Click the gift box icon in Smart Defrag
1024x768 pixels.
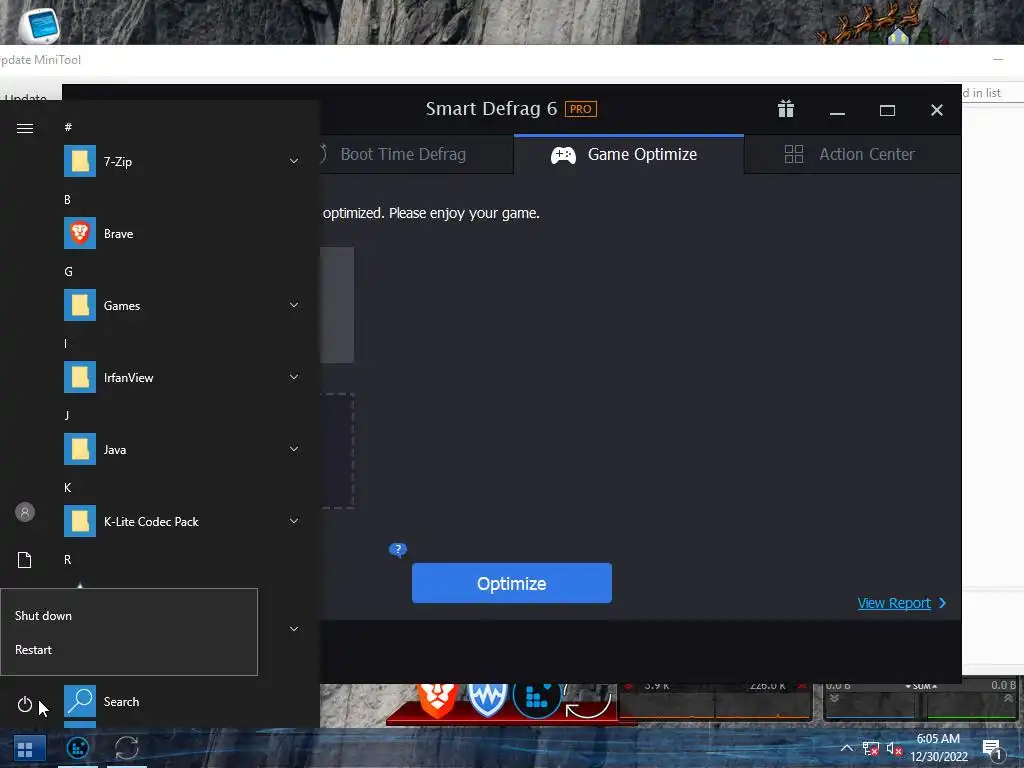pyautogui.click(x=786, y=109)
